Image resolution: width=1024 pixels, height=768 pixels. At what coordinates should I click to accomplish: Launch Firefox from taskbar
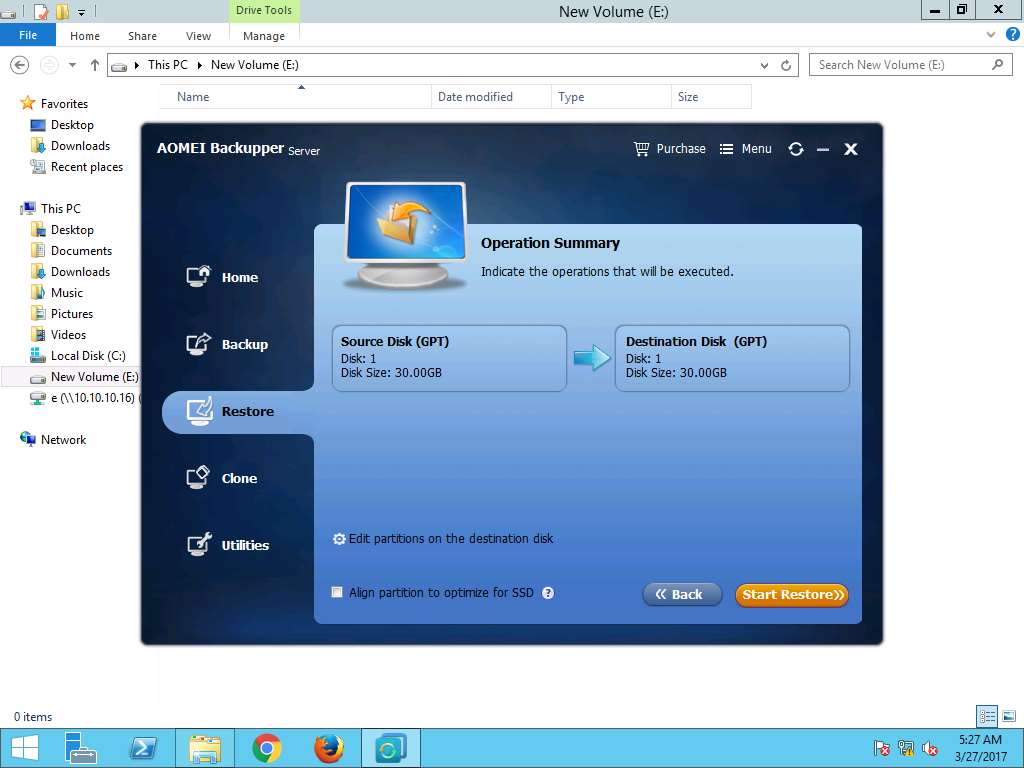coord(328,748)
